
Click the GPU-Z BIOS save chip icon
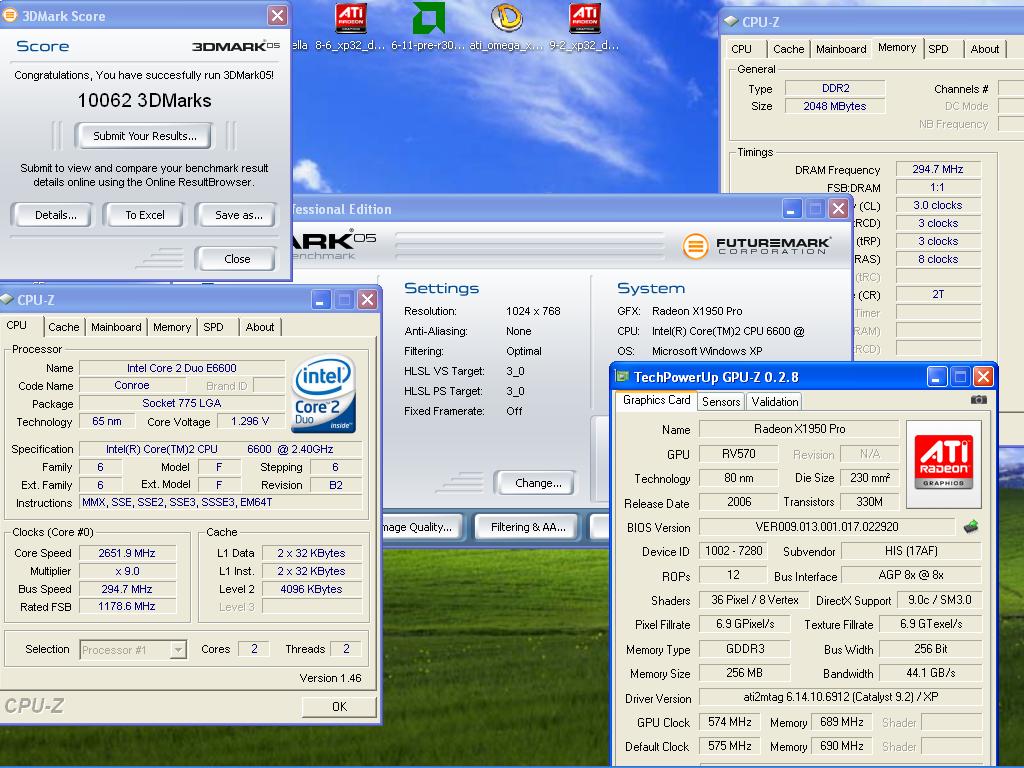point(971,526)
